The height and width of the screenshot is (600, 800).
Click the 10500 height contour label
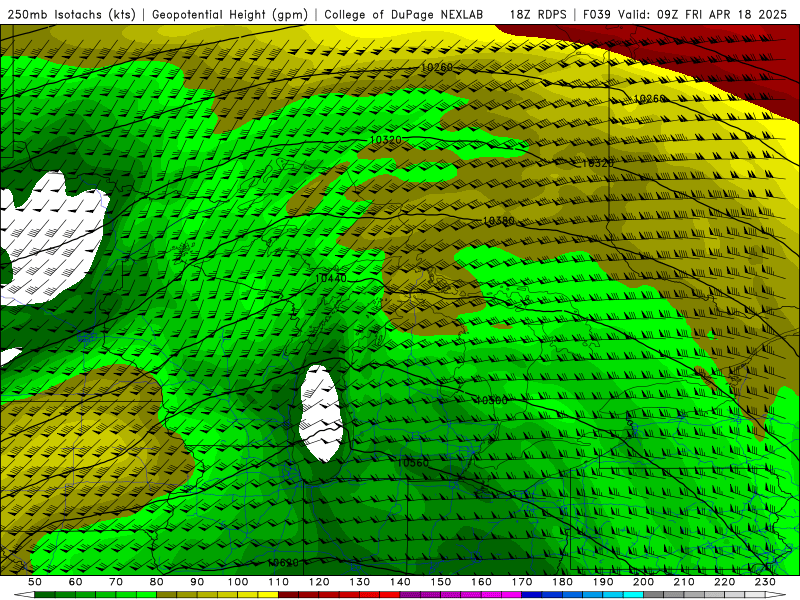pos(491,401)
